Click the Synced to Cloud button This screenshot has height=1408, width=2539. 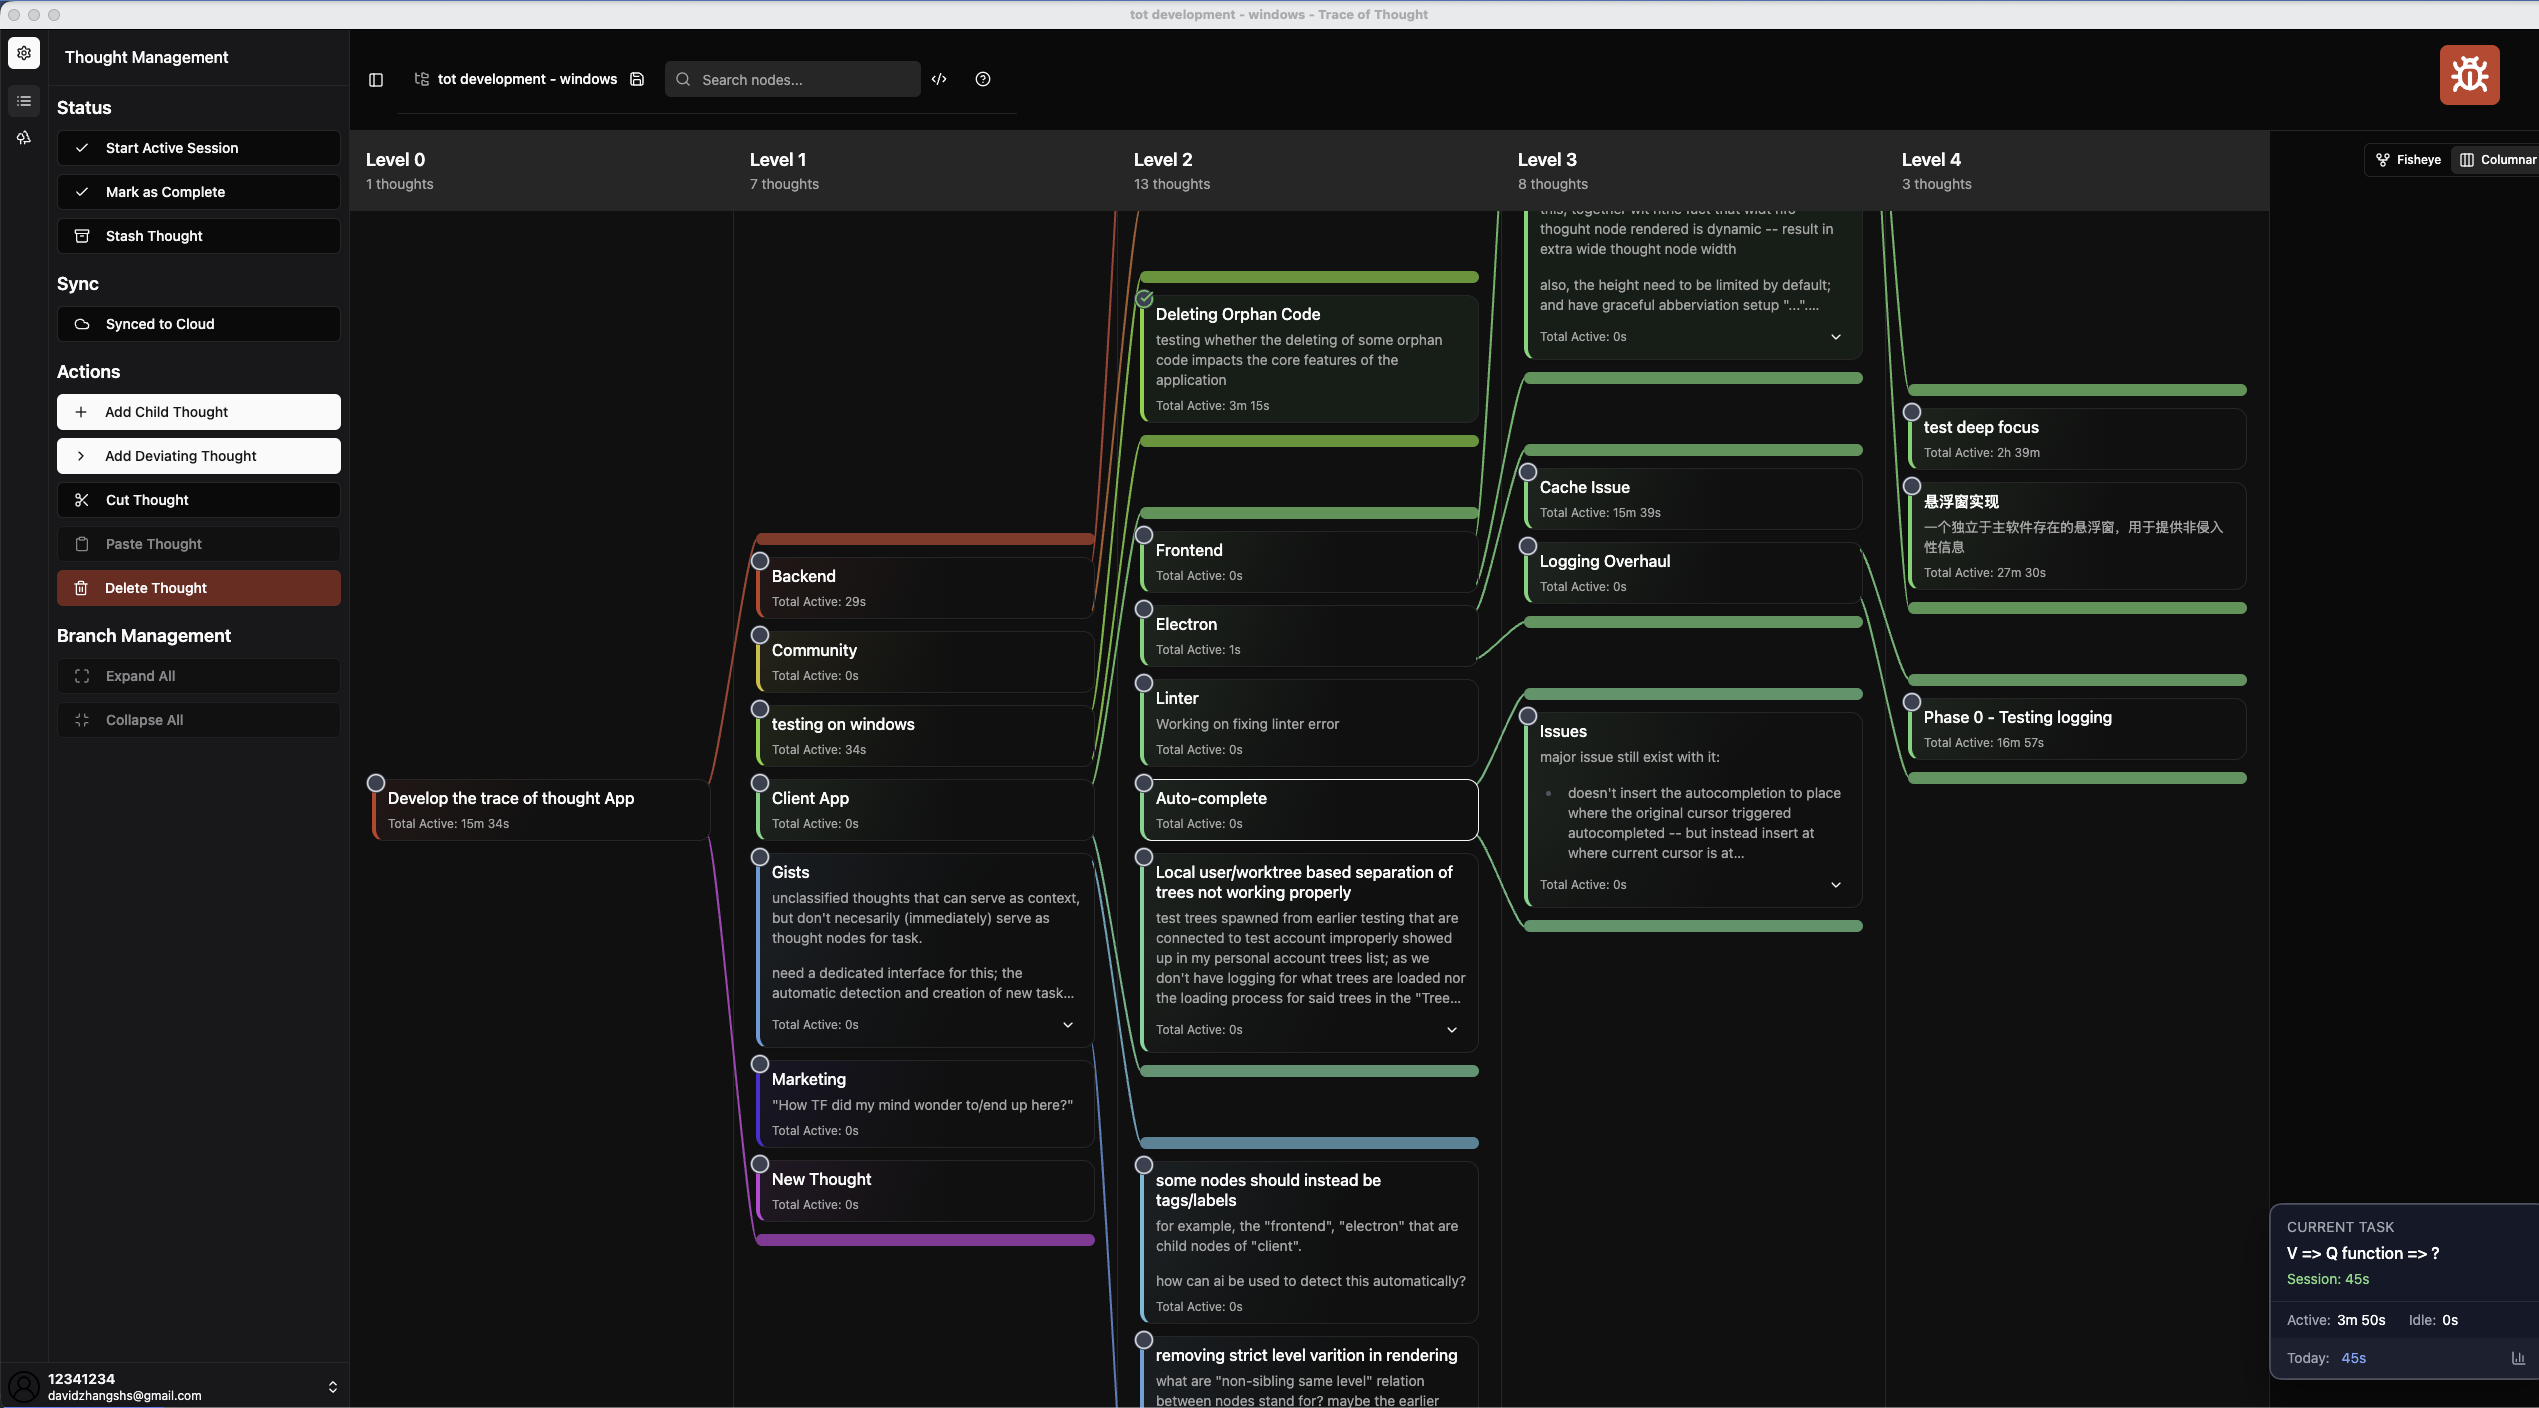(199, 324)
